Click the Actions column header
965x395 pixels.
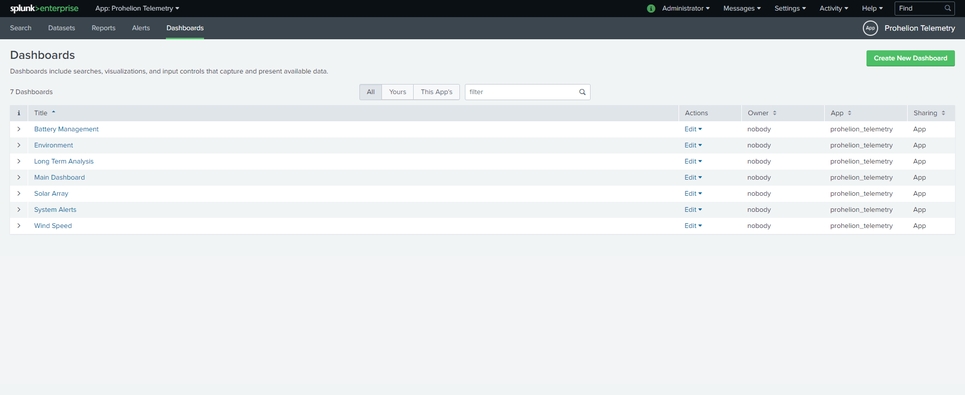click(x=696, y=113)
